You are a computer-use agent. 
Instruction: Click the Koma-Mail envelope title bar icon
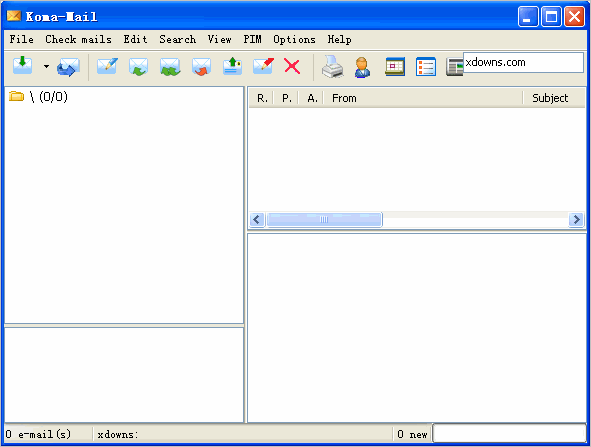[x=14, y=16]
